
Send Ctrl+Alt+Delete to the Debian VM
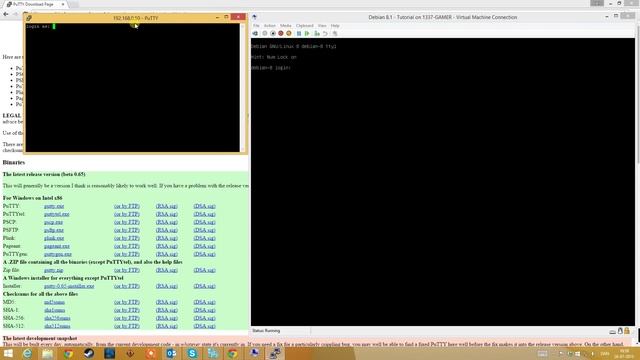pyautogui.click(x=255, y=33)
